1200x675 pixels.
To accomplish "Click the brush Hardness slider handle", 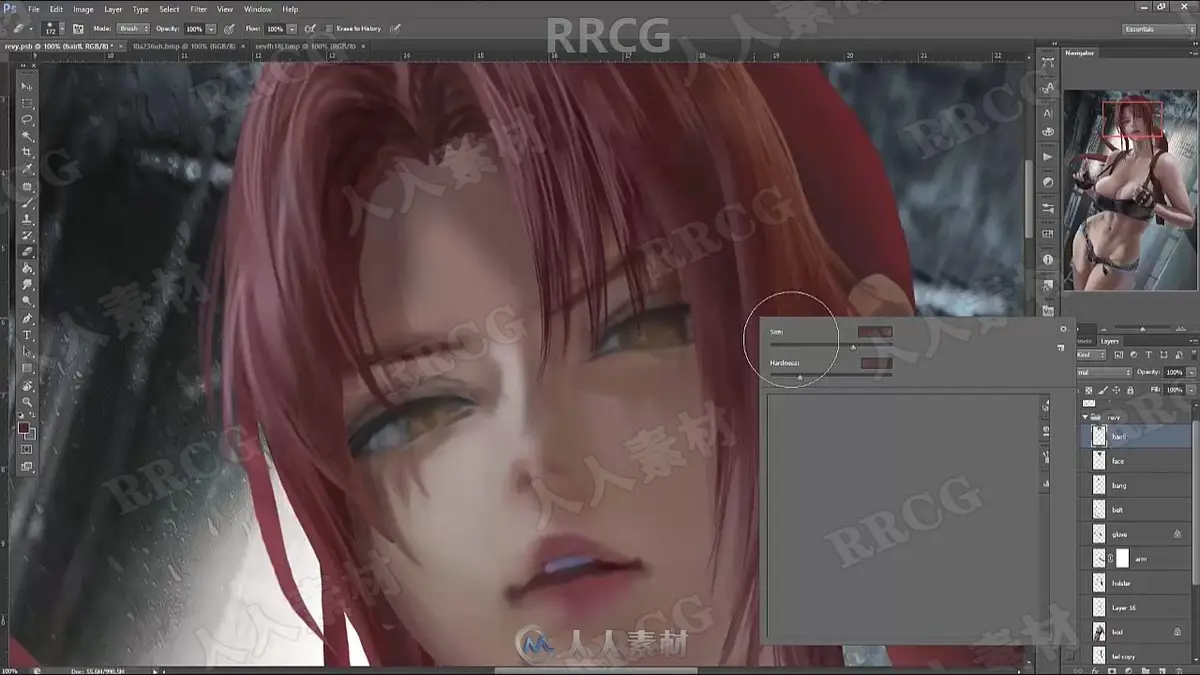I will [x=800, y=377].
